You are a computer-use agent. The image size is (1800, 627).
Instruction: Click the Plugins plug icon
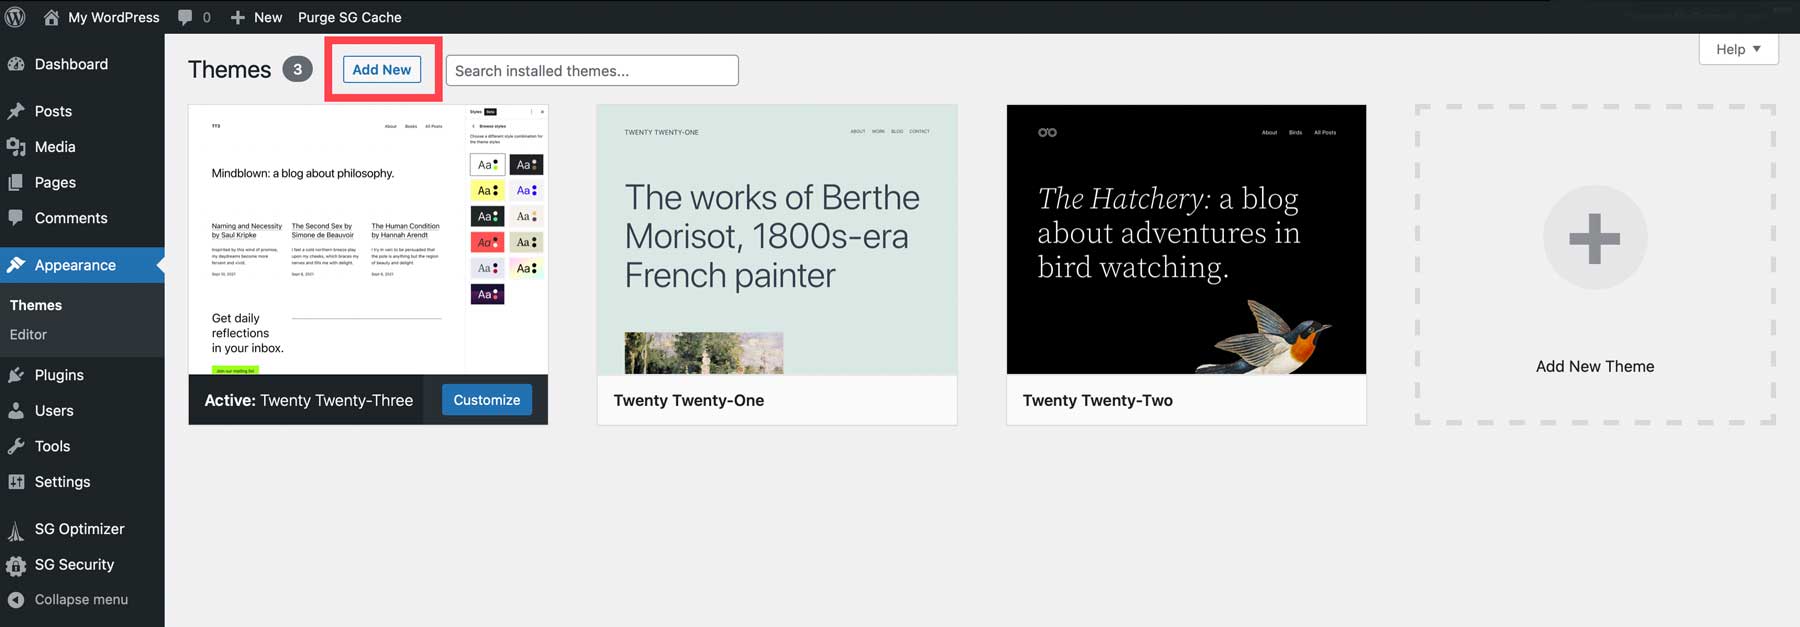pyautogui.click(x=16, y=375)
